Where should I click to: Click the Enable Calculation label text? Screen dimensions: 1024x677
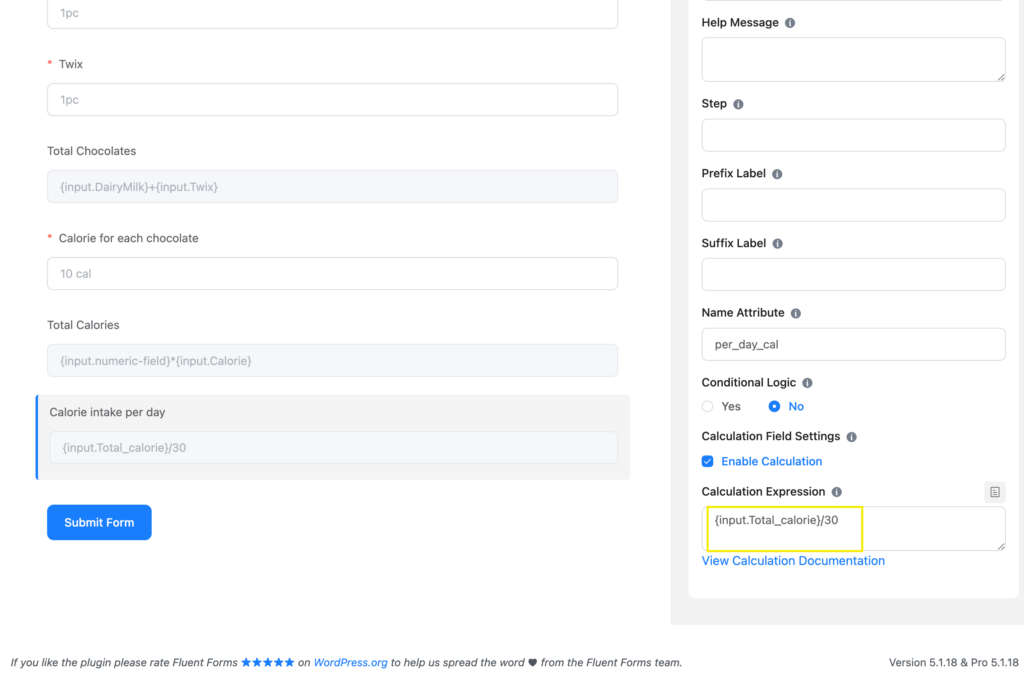[x=771, y=462]
